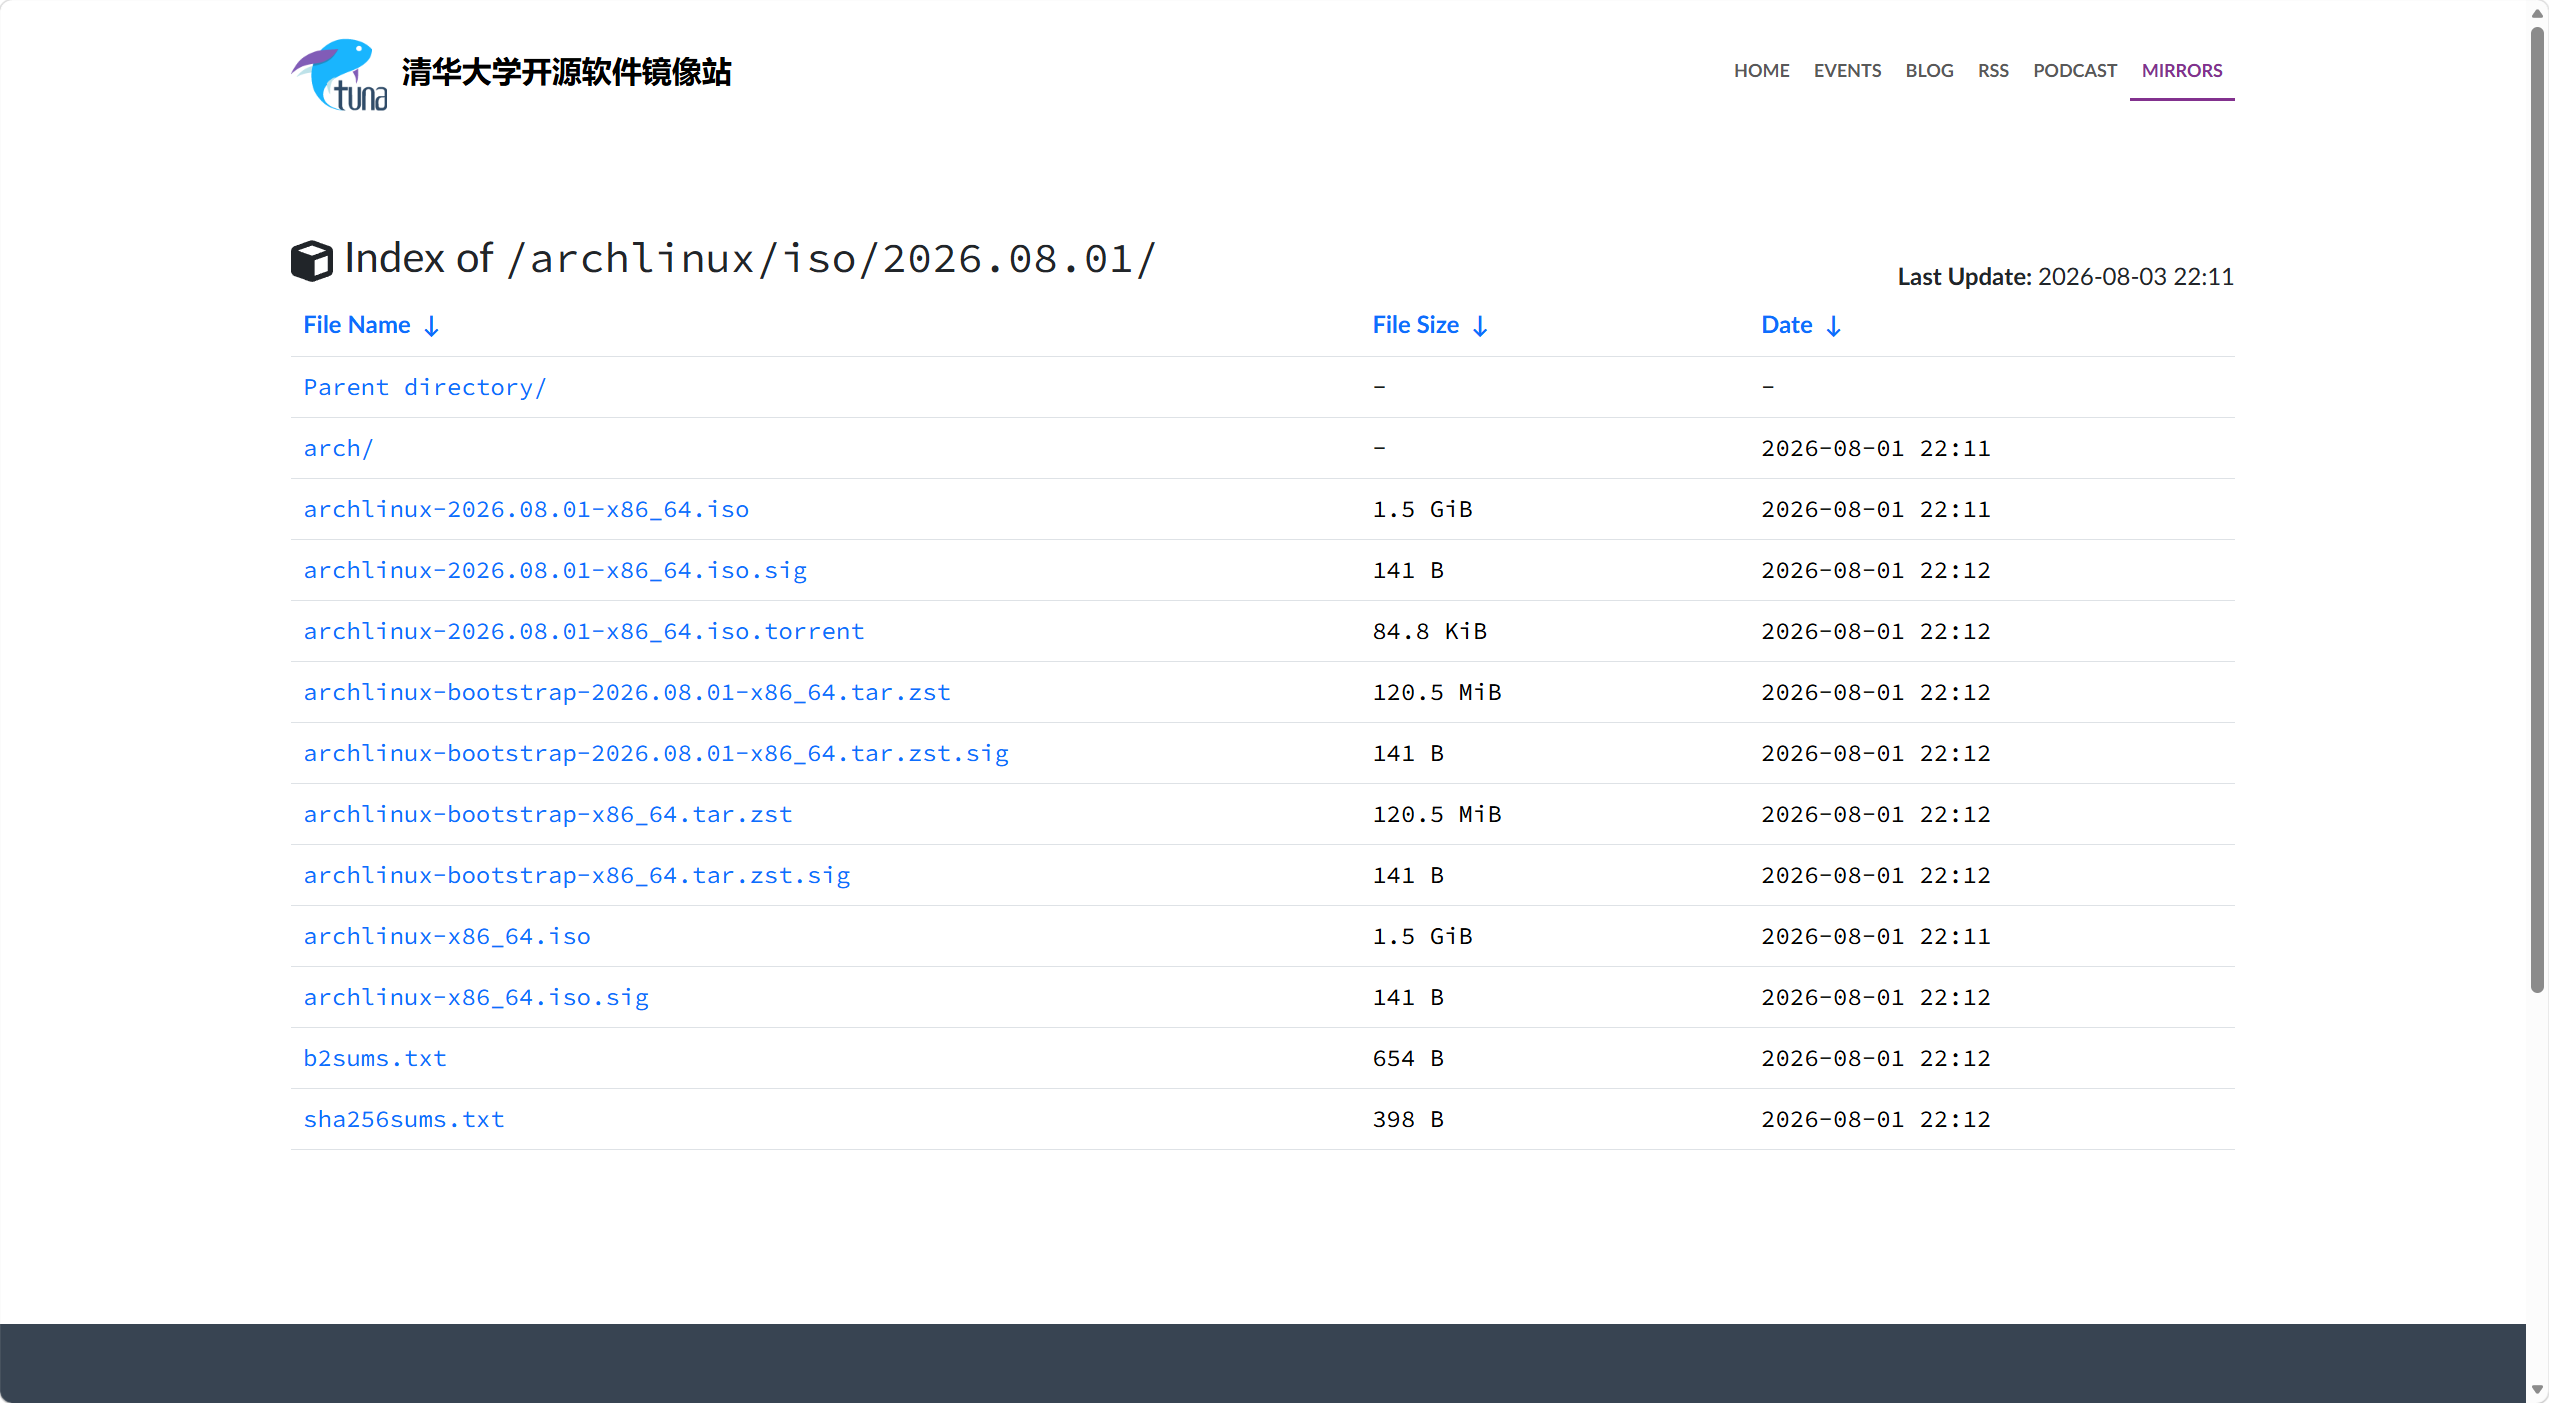Click the 清华大学开源软件镜像站 site title
Viewport: 2549px width, 1403px height.
[567, 72]
